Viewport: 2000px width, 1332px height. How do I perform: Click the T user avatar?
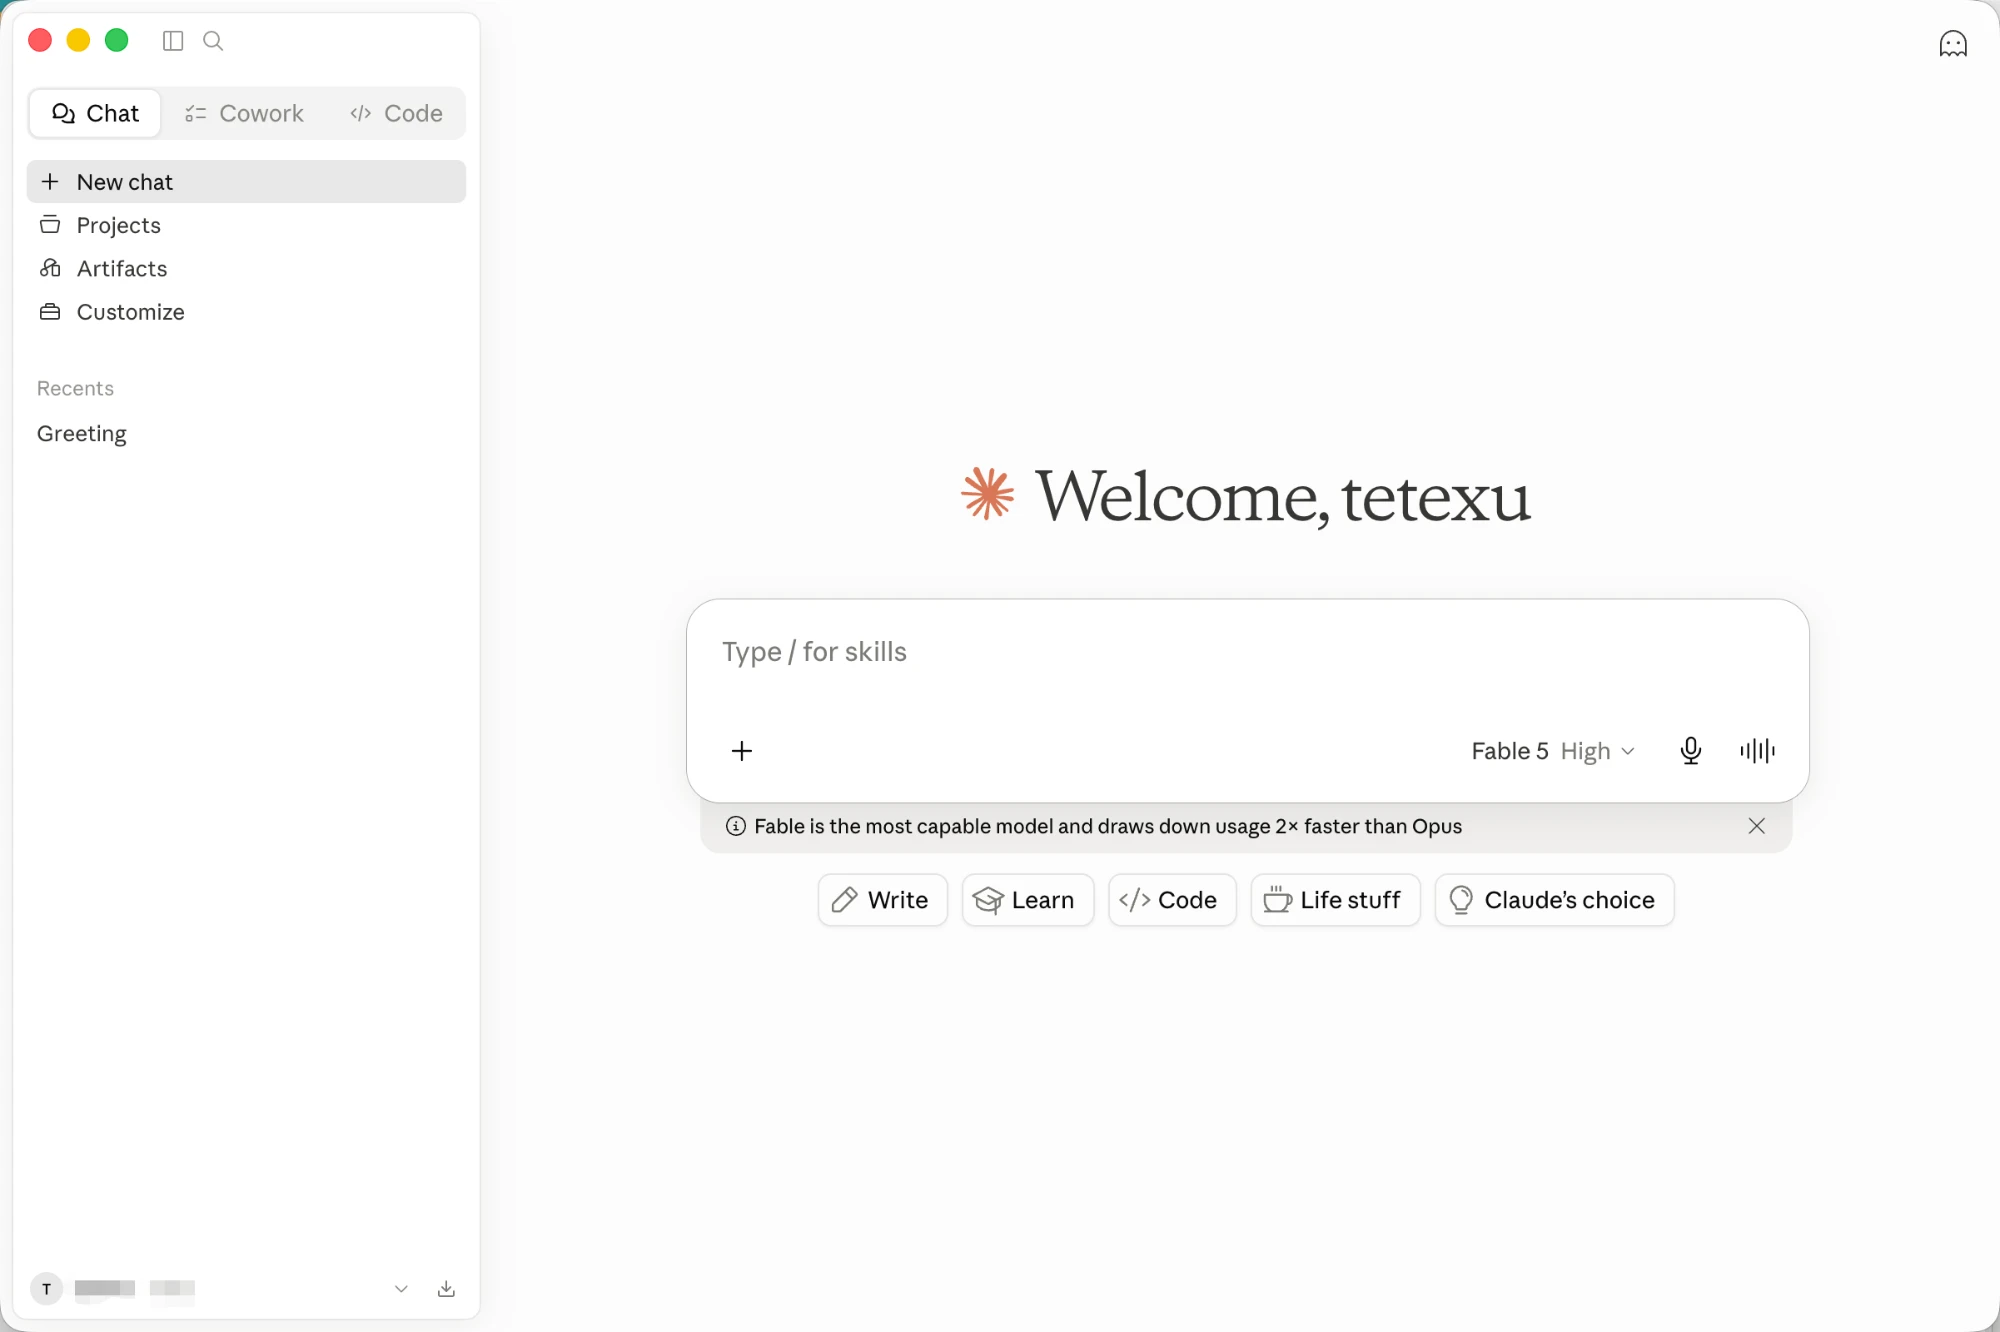(x=46, y=1289)
